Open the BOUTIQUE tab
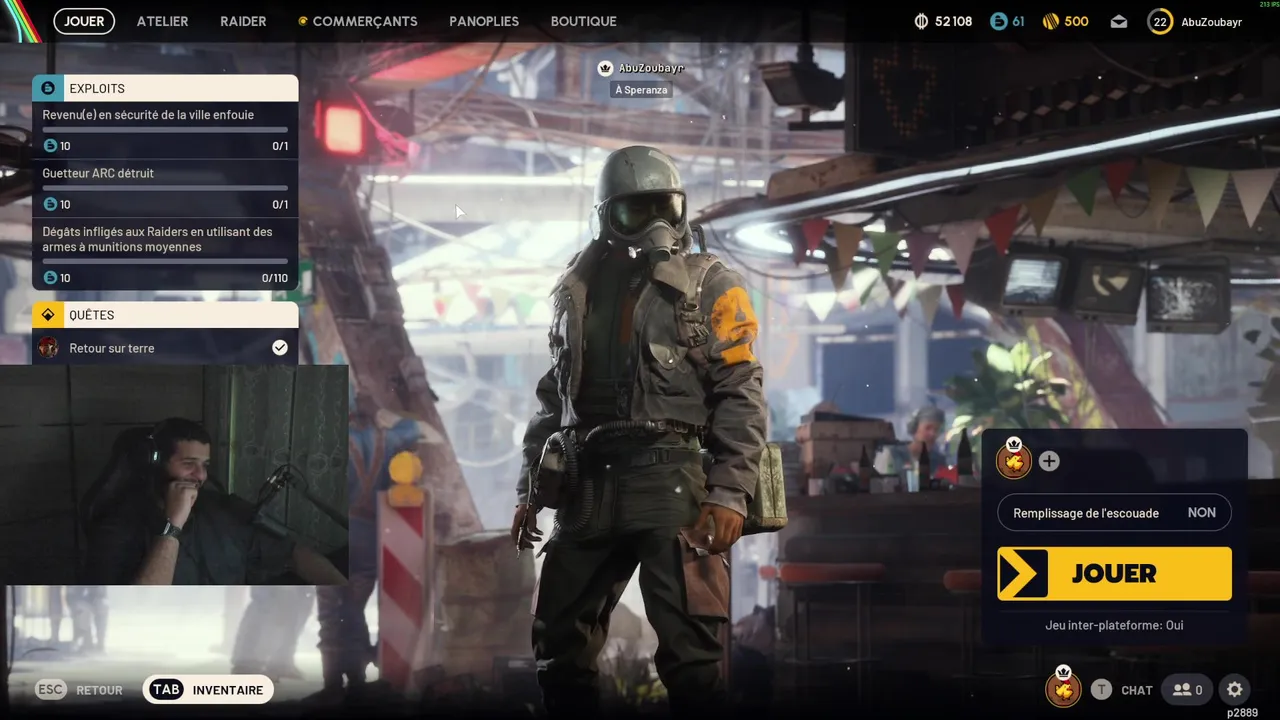 (x=583, y=21)
